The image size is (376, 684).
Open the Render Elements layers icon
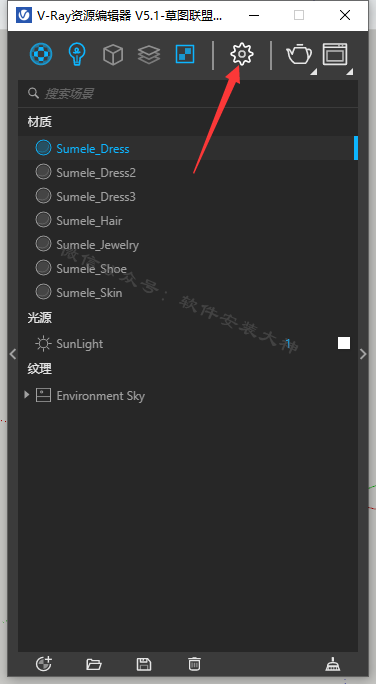point(149,55)
